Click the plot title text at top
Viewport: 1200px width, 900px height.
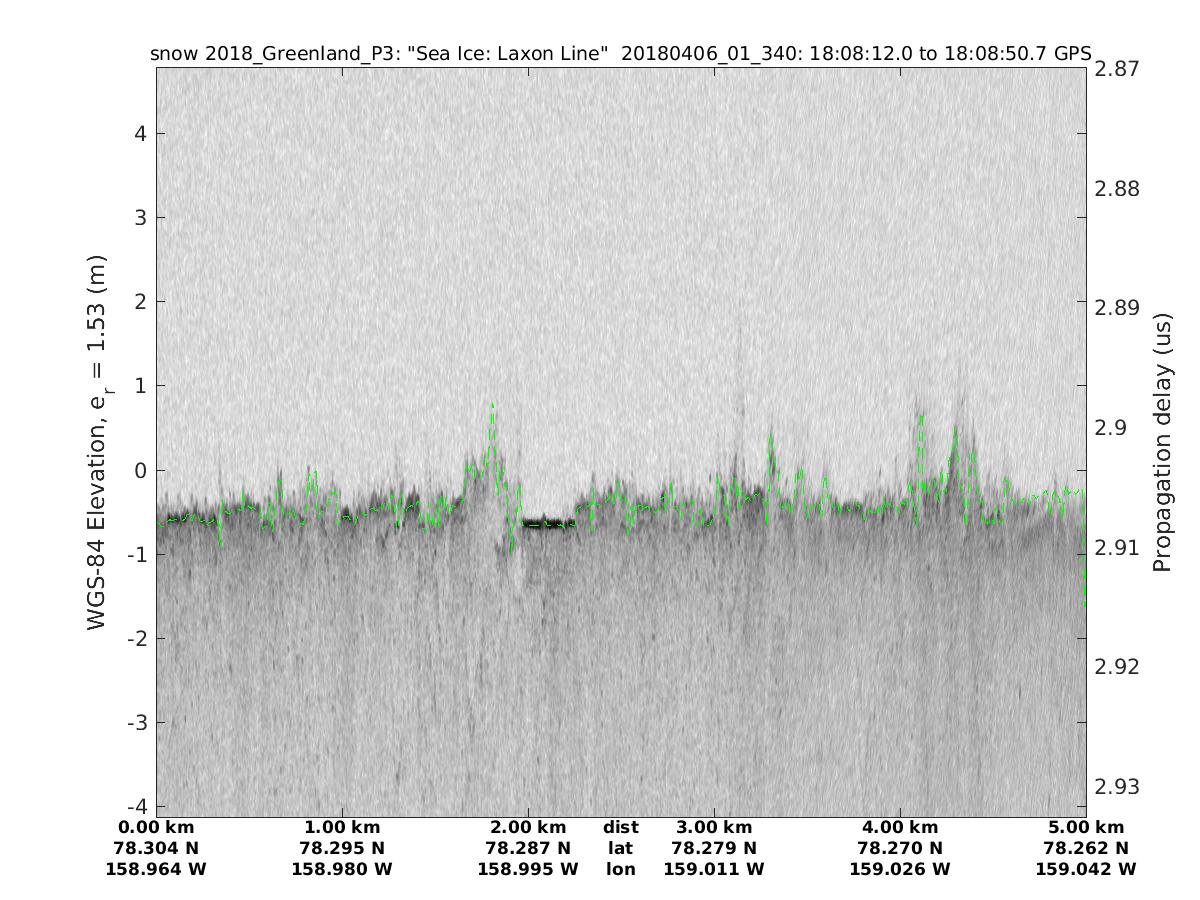tap(620, 53)
